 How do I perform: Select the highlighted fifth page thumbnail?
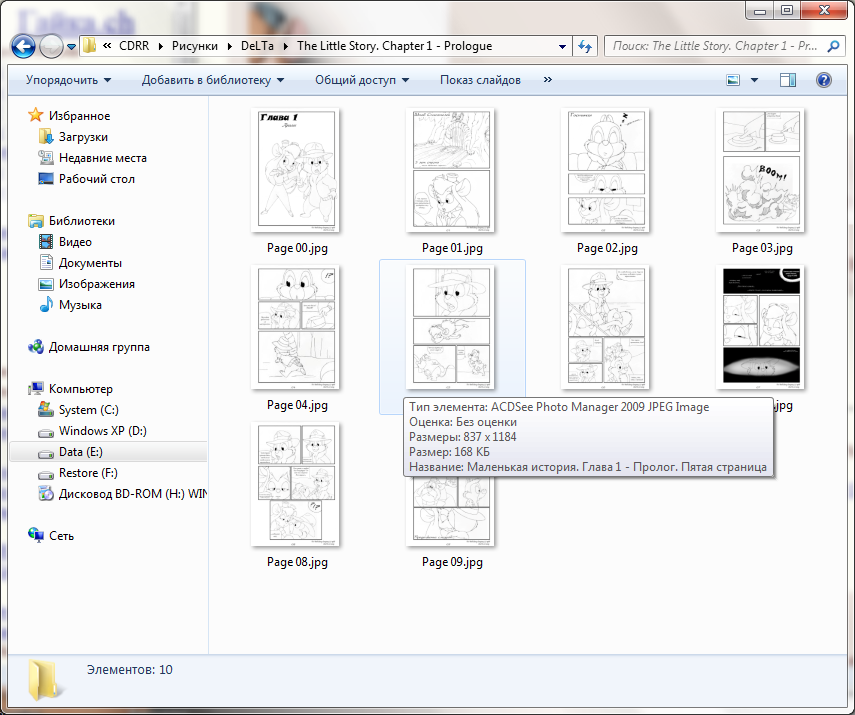click(x=451, y=327)
